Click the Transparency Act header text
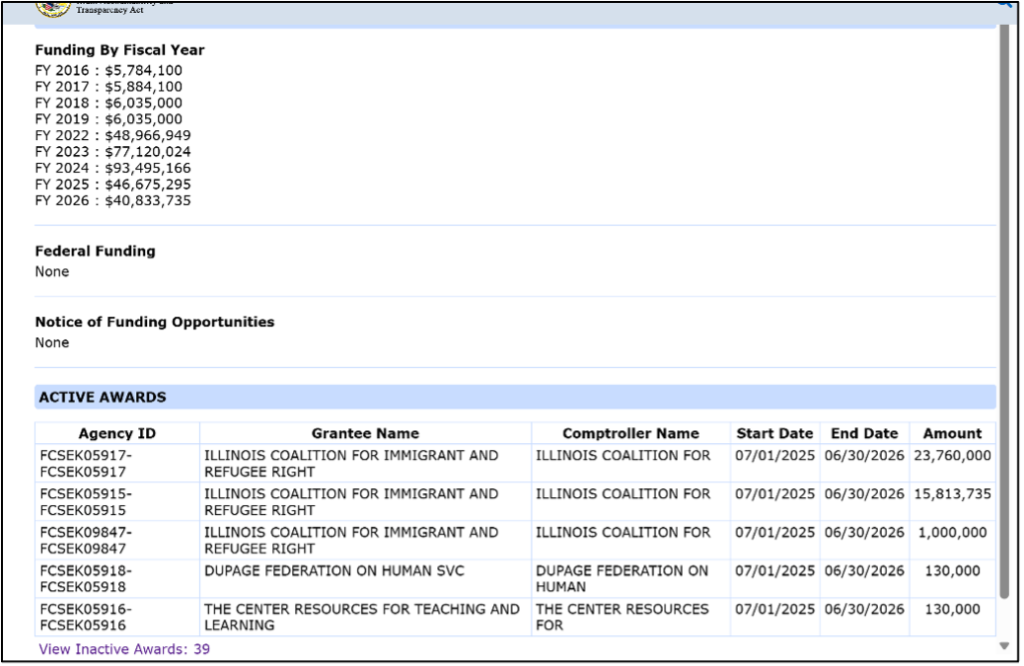The width and height of the screenshot is (1024, 666). (110, 10)
